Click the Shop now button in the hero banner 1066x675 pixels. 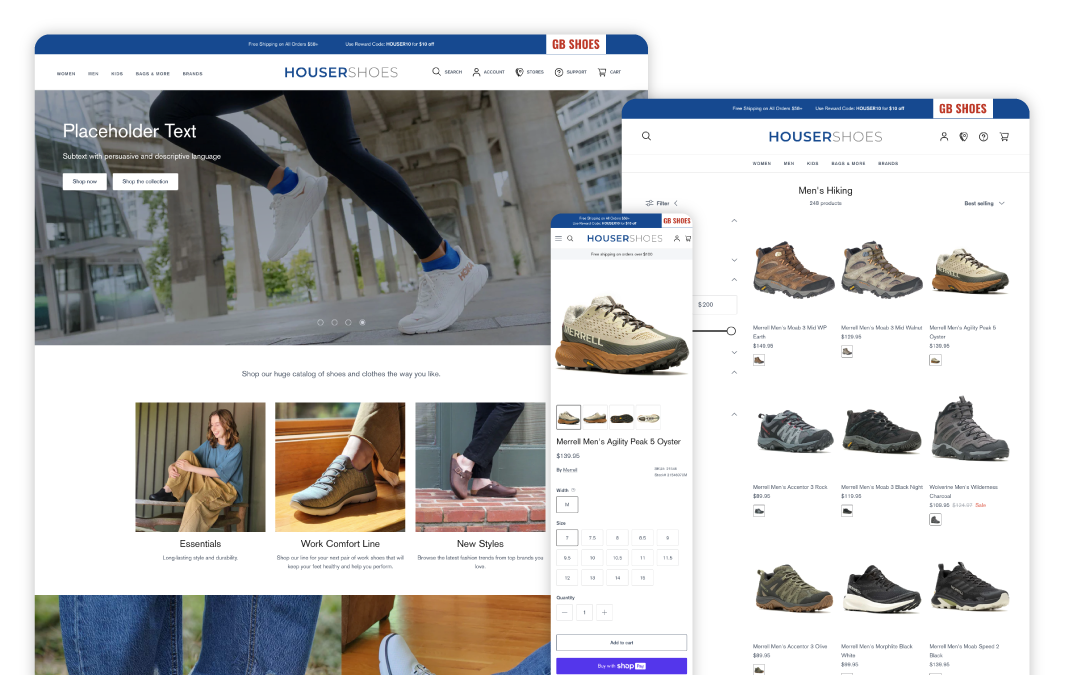[84, 181]
